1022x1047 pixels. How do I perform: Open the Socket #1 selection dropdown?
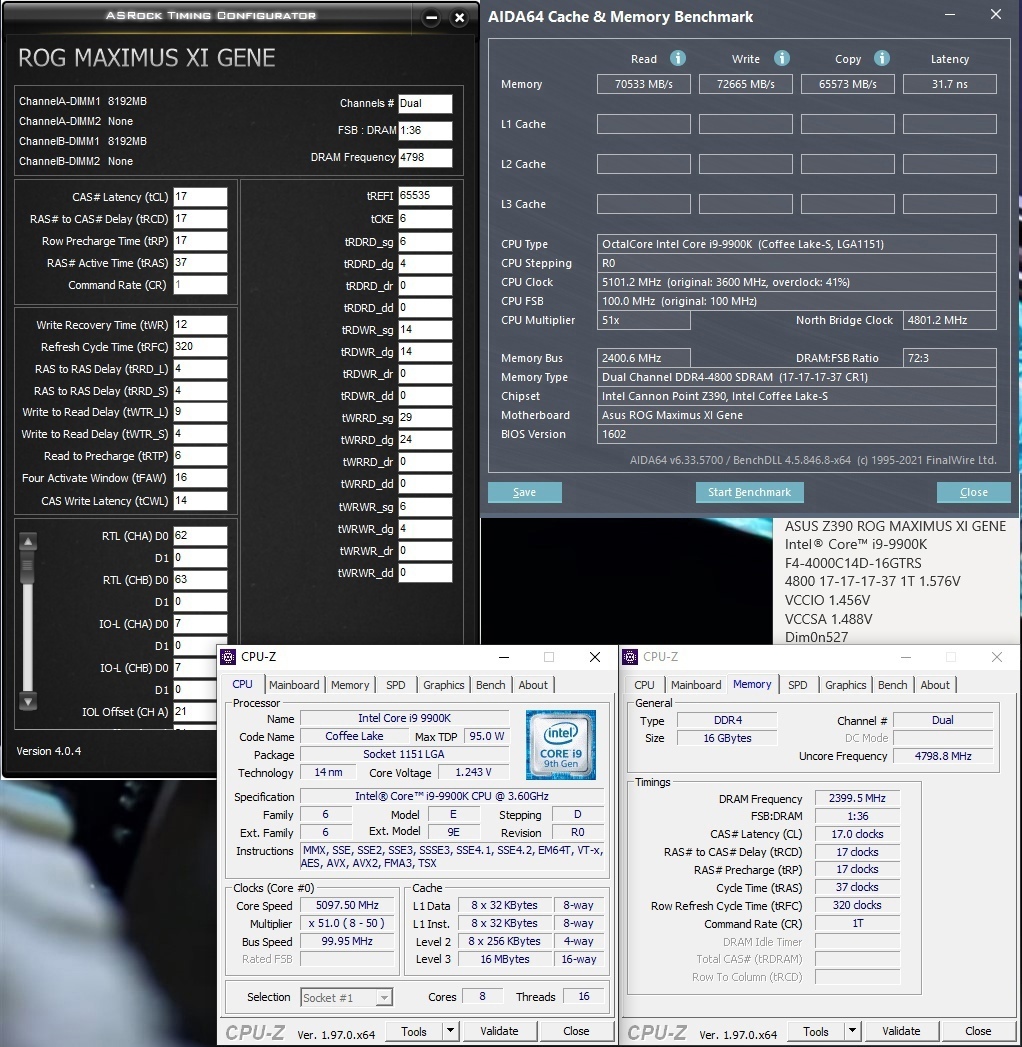click(384, 998)
